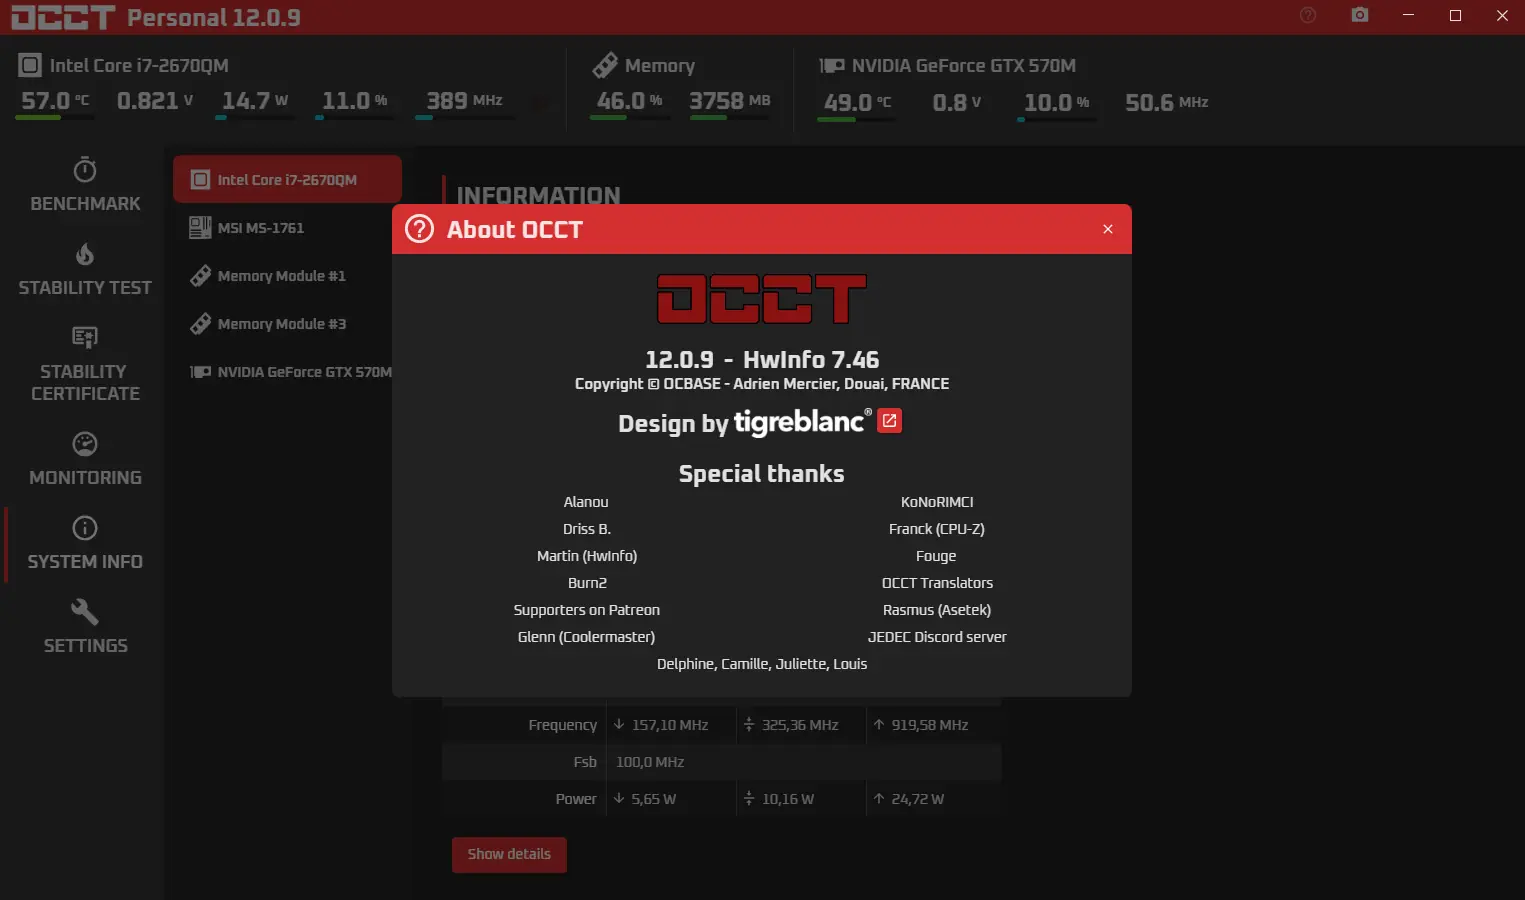Screen dimensions: 1525x900
Task: Click JEDEC Discord server credit
Action: (x=937, y=637)
